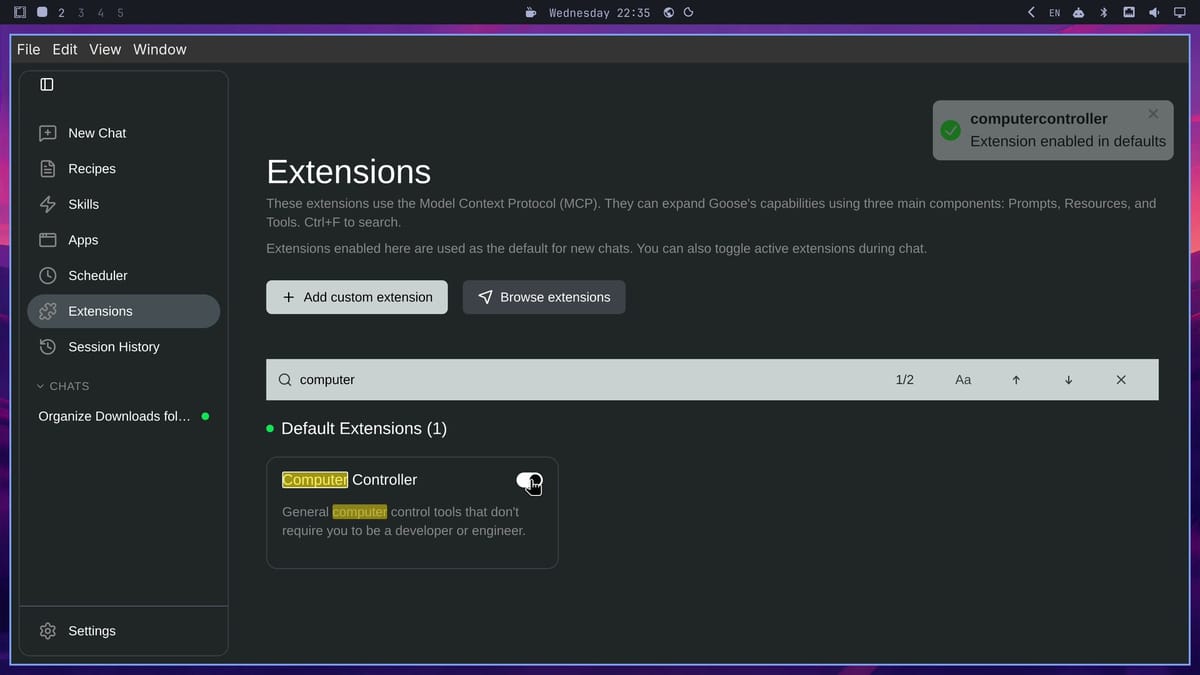Switch to workspace 5
Image resolution: width=1200 pixels, height=675 pixels.
tap(121, 13)
